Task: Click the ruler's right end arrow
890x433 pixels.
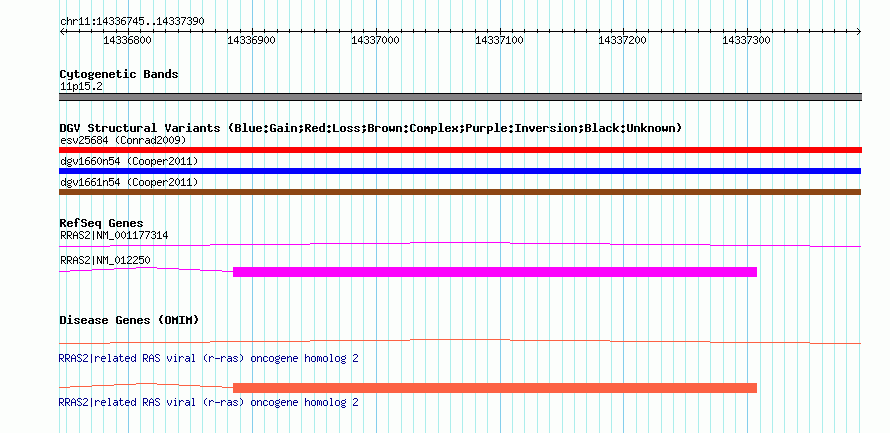Action: coord(858,32)
